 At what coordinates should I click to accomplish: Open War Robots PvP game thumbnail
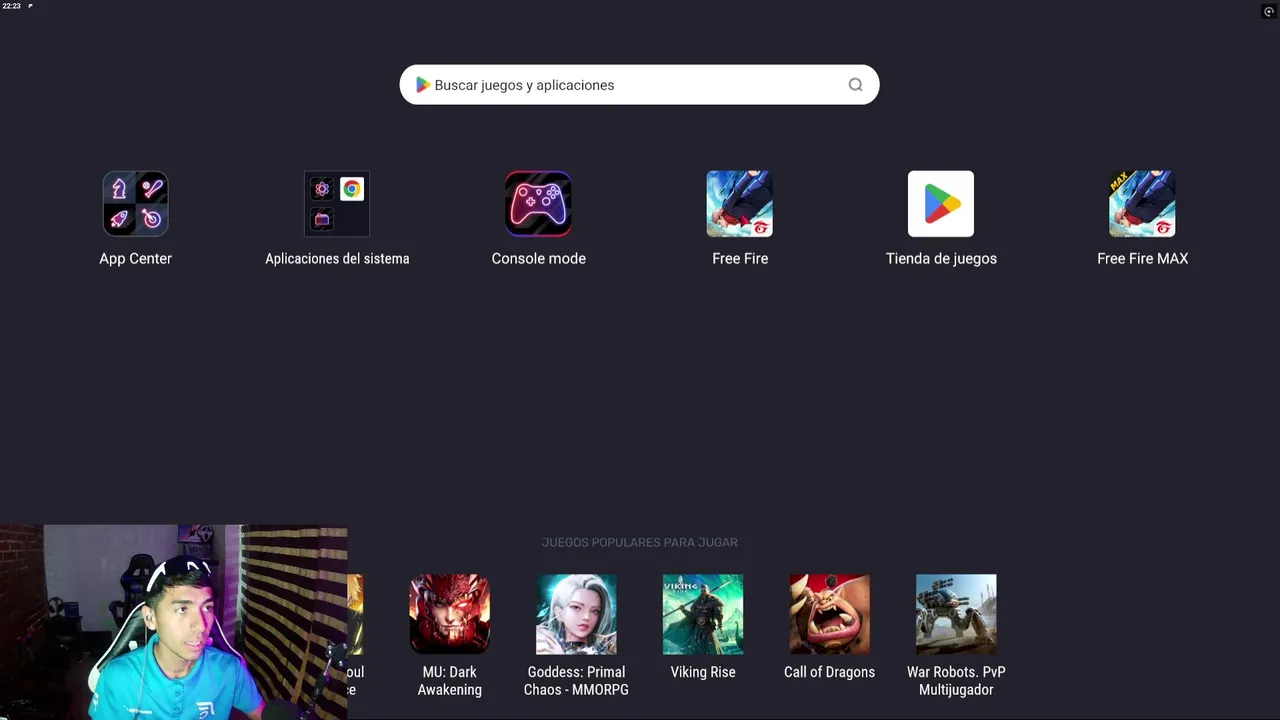956,614
